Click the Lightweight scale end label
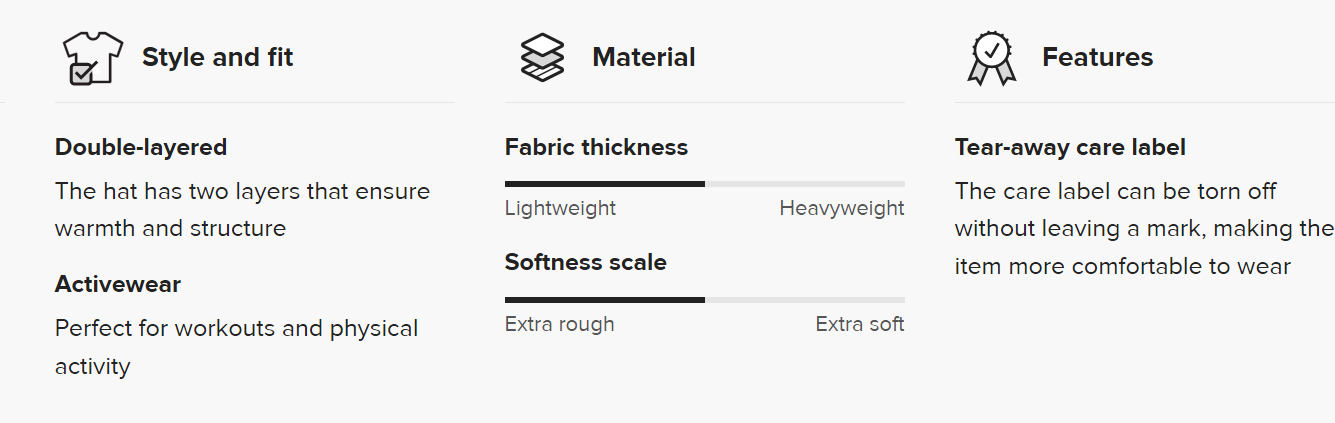The image size is (1335, 423). [x=560, y=208]
